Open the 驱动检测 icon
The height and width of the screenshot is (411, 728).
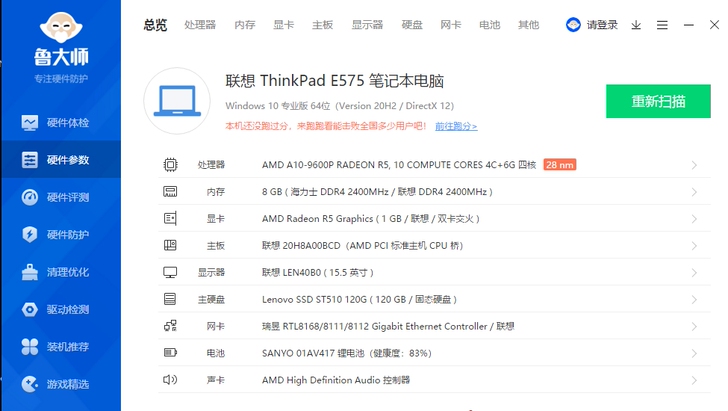[30, 309]
